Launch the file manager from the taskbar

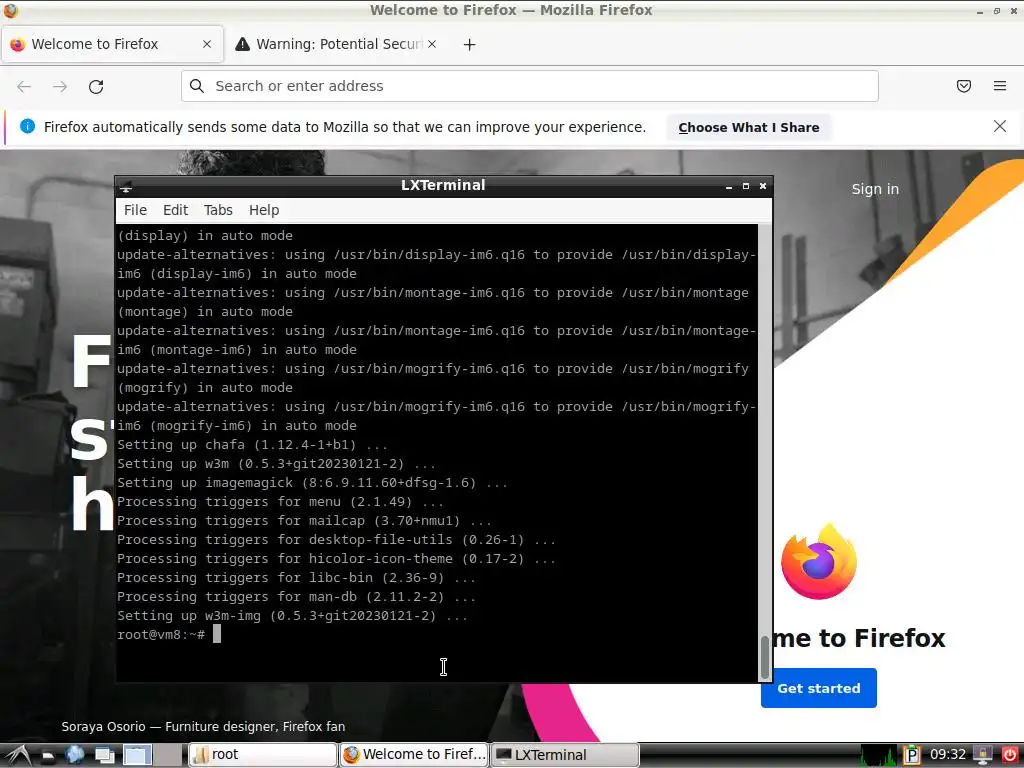coord(48,756)
